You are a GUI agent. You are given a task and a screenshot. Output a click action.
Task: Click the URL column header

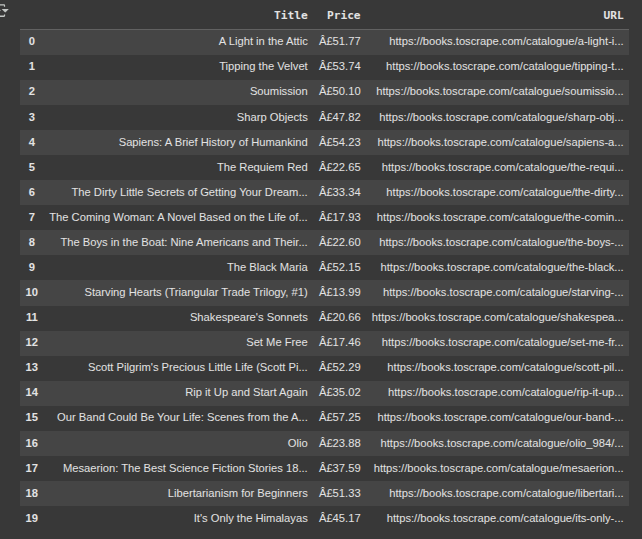pos(613,15)
